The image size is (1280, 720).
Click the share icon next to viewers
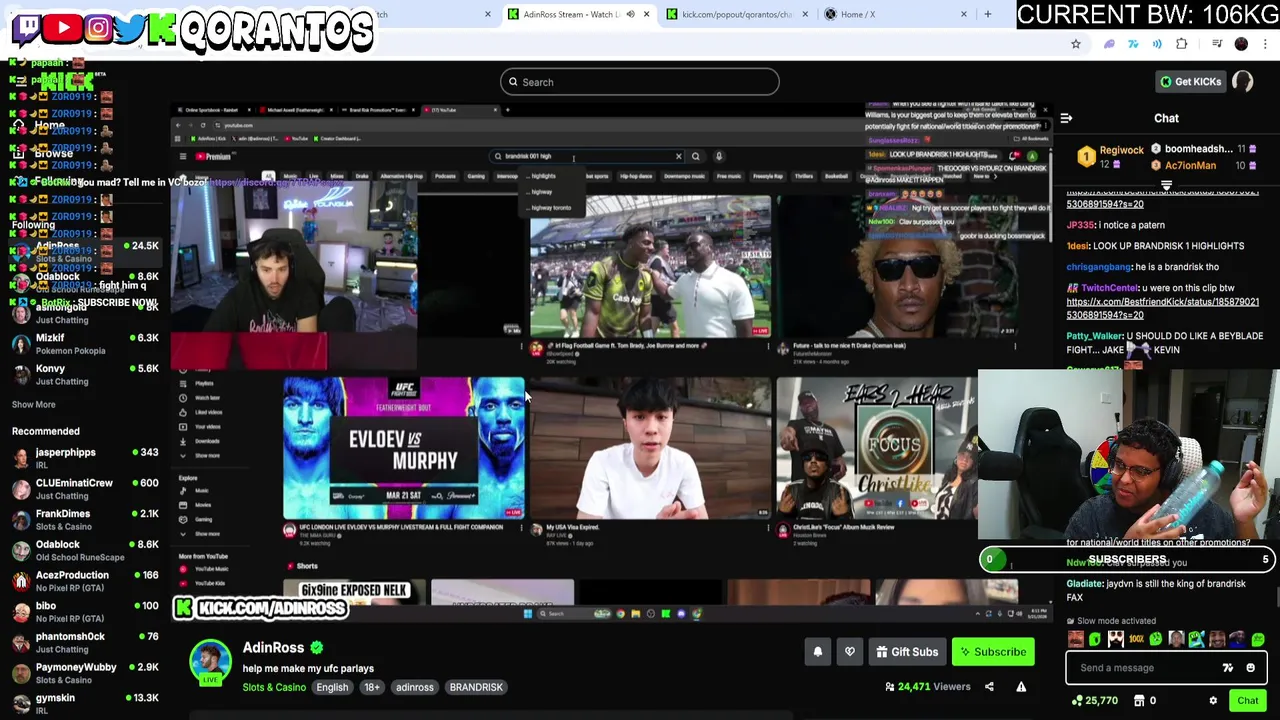click(989, 687)
